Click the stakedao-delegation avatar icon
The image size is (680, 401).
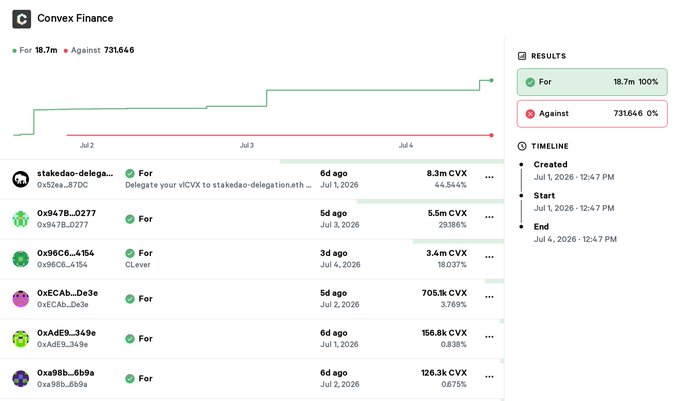[20, 179]
